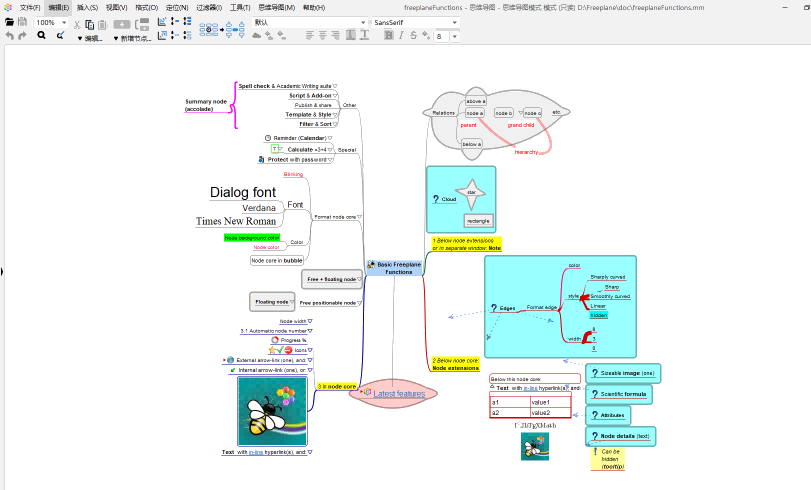Click the find next icon
This screenshot has height=490, width=811.
tap(61, 35)
